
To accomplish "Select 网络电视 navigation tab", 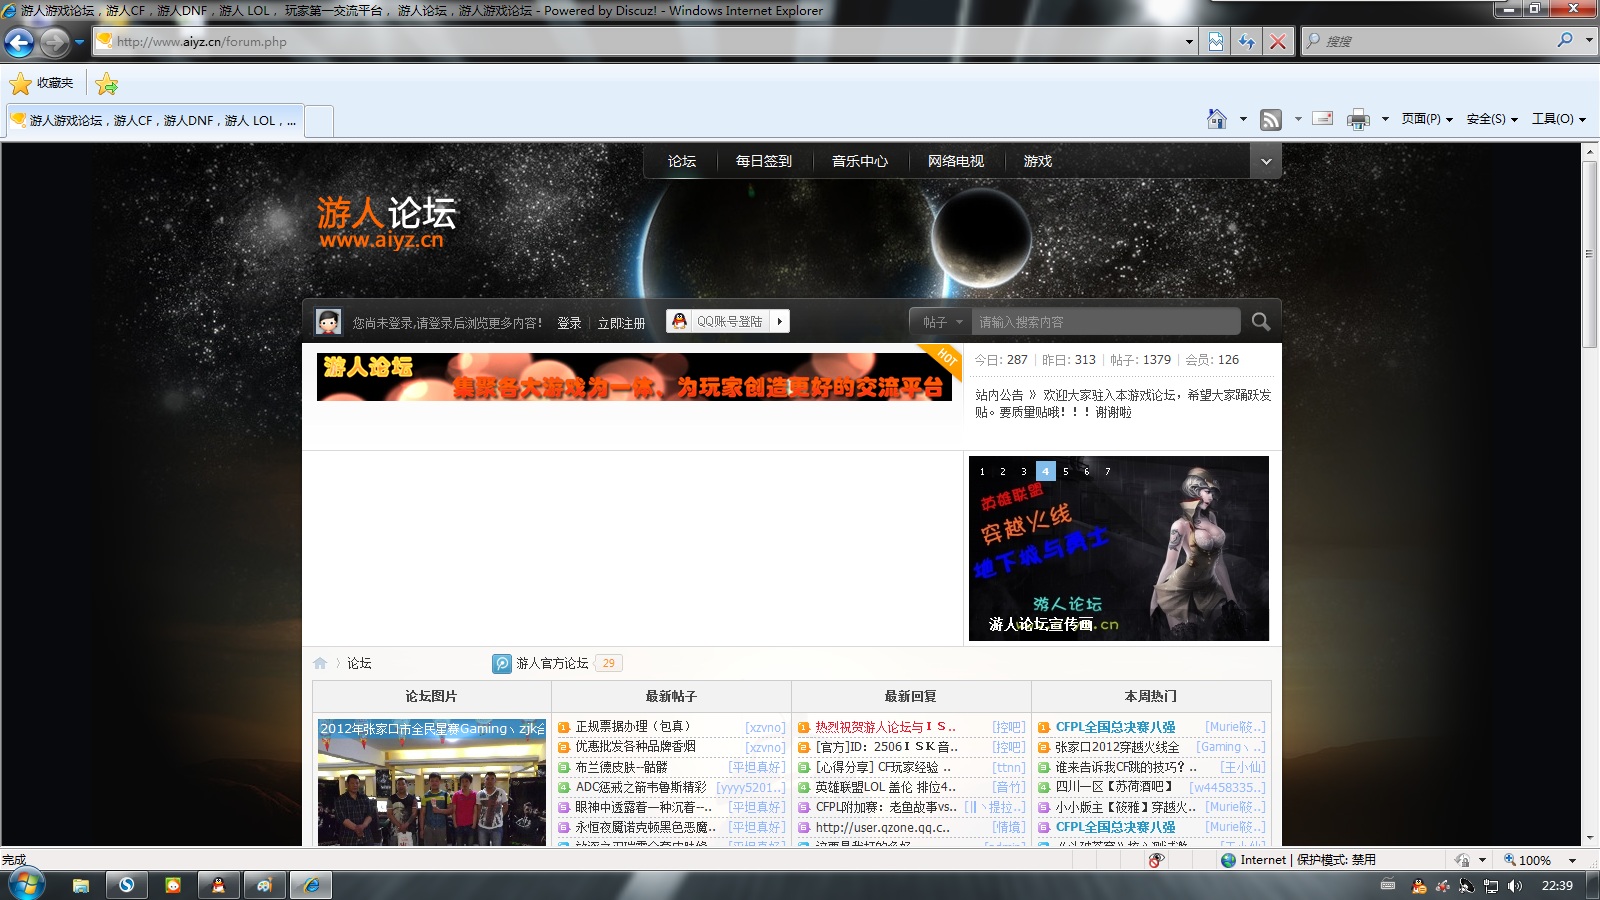I will point(956,161).
